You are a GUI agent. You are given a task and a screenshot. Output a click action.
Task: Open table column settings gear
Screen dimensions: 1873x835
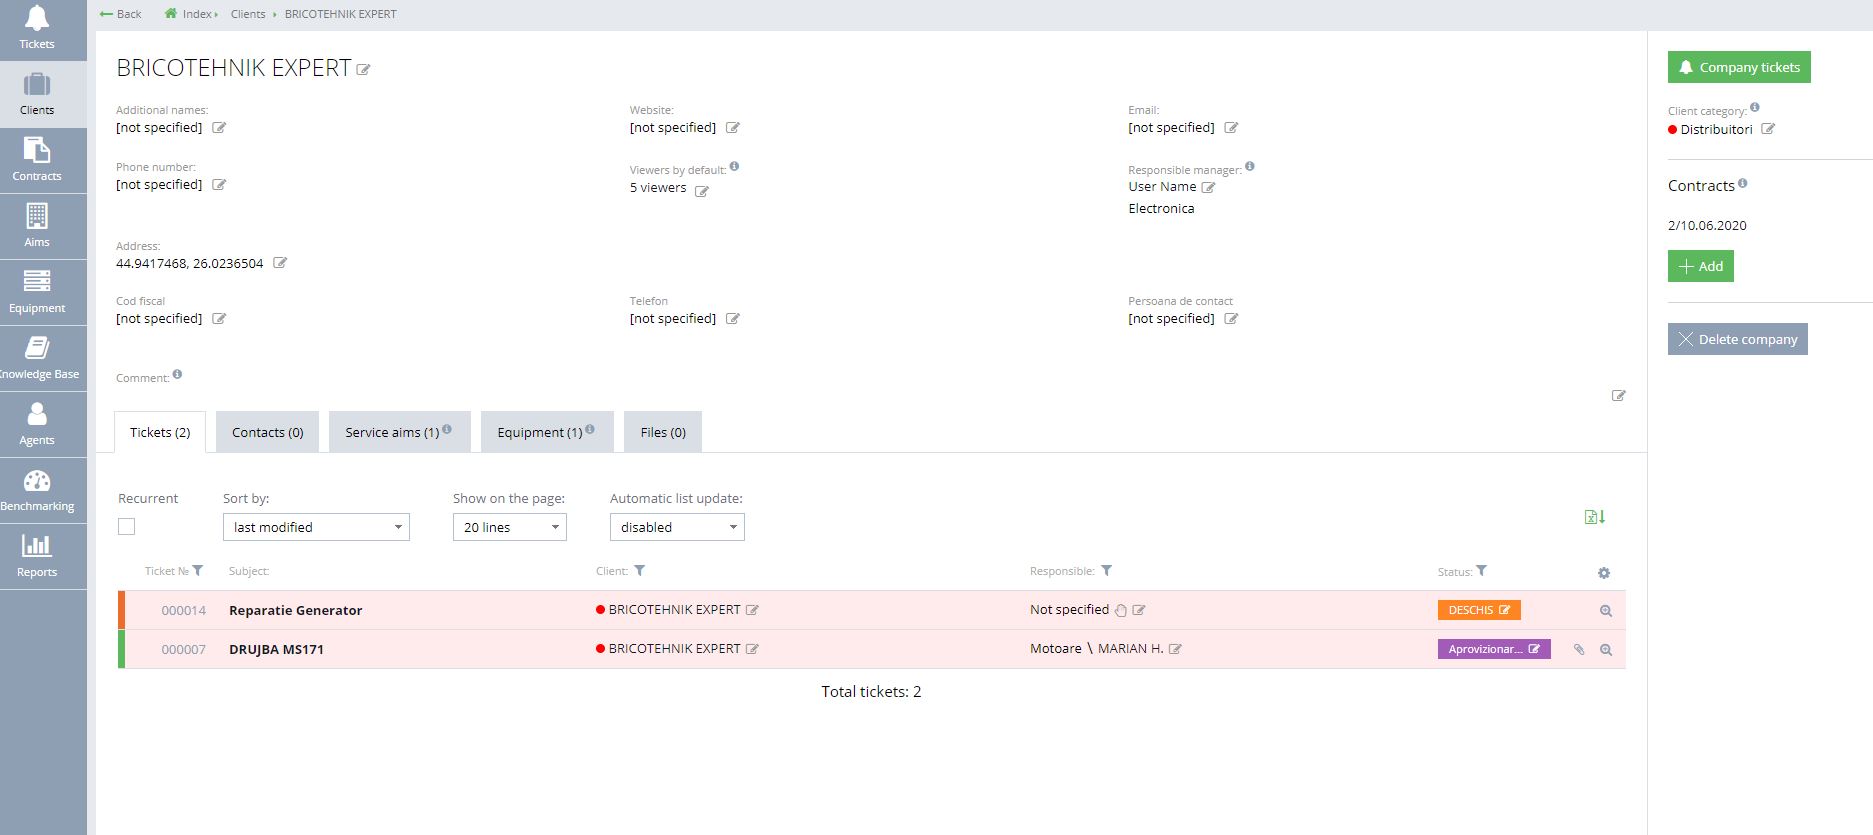(x=1604, y=573)
